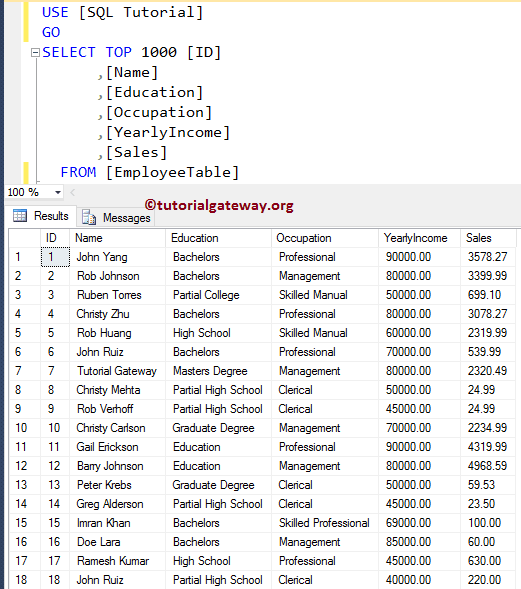Image resolution: width=521 pixels, height=589 pixels.
Task: Click the 59.53 sales cell
Action: [x=488, y=485]
